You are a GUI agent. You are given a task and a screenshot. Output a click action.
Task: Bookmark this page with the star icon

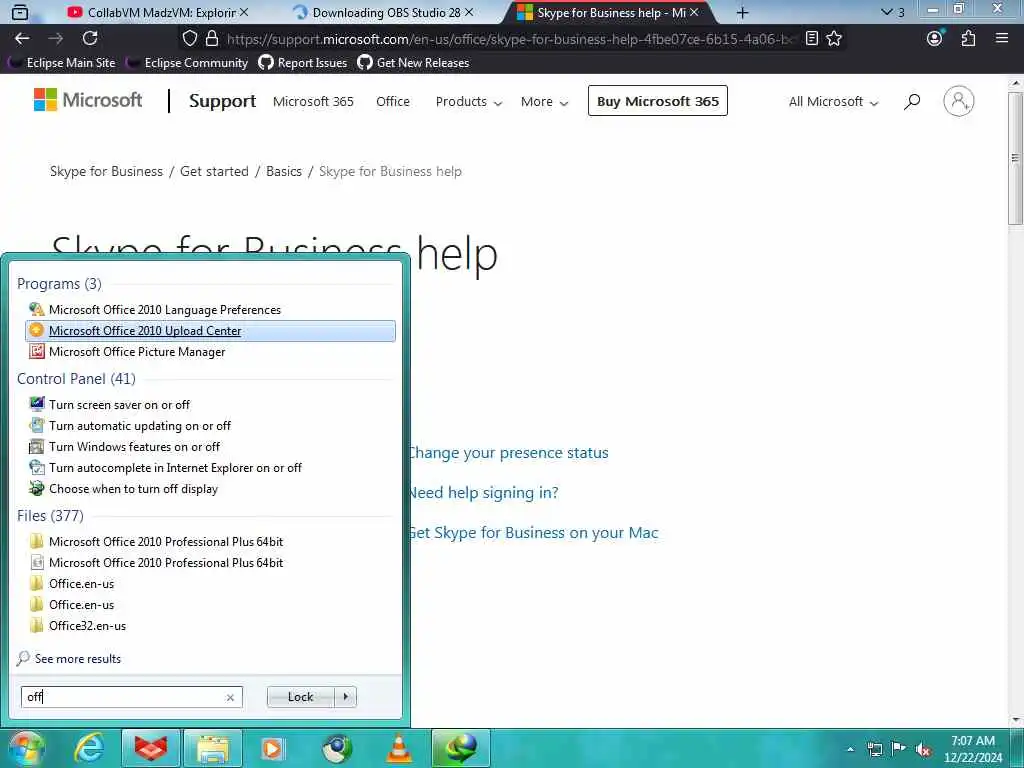(x=834, y=39)
